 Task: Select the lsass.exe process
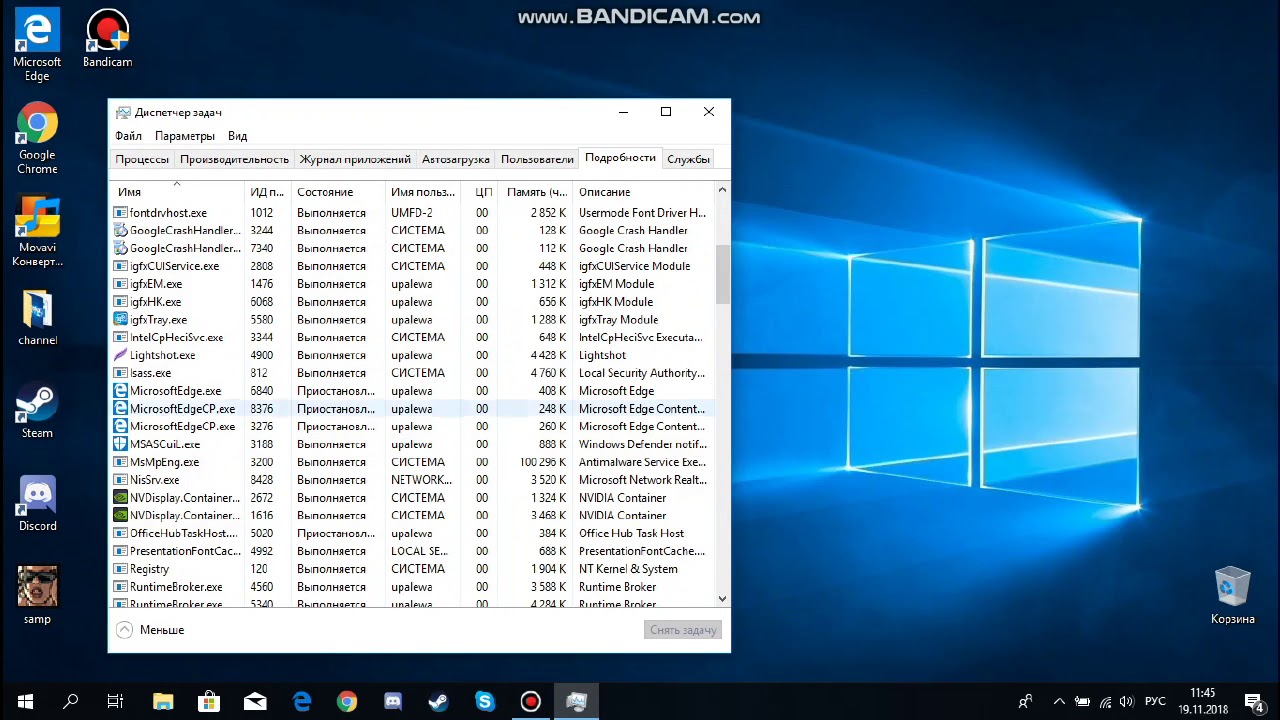point(411,373)
